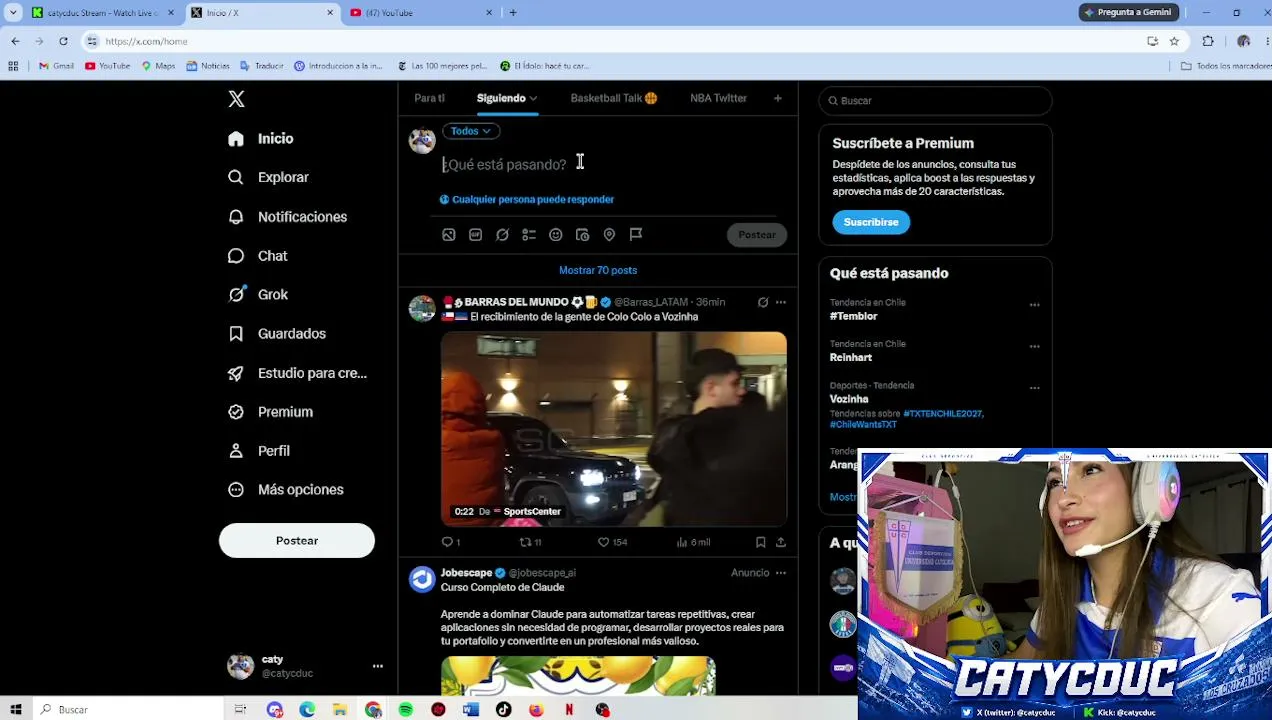
Task: Open the Windows Start menu
Action: pos(15,710)
